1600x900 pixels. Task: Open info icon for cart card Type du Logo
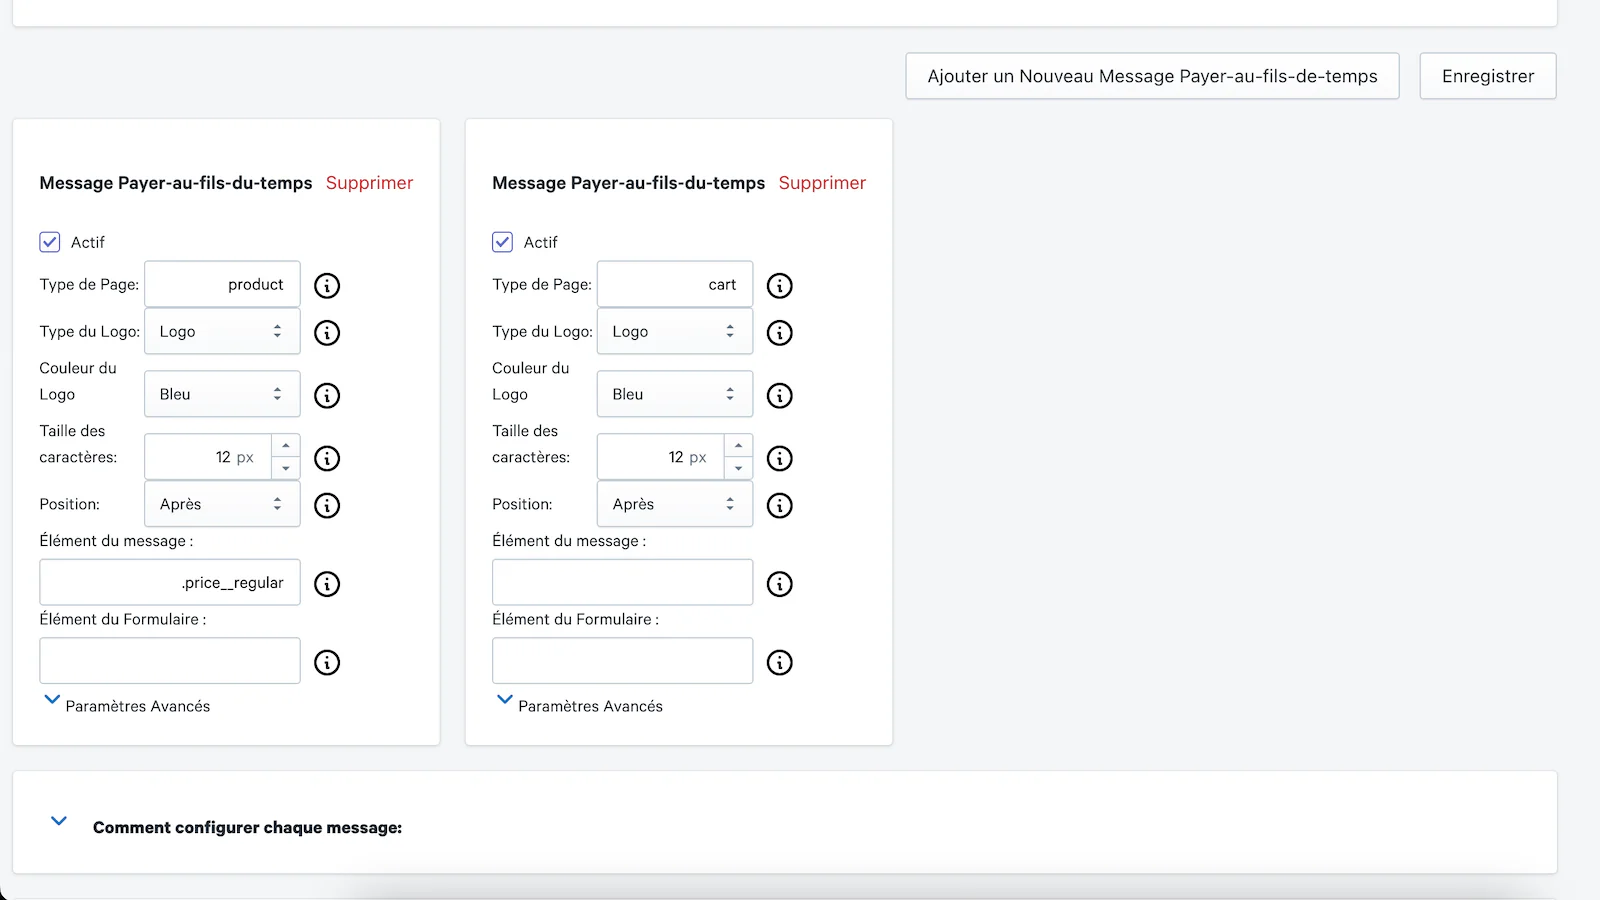click(780, 333)
